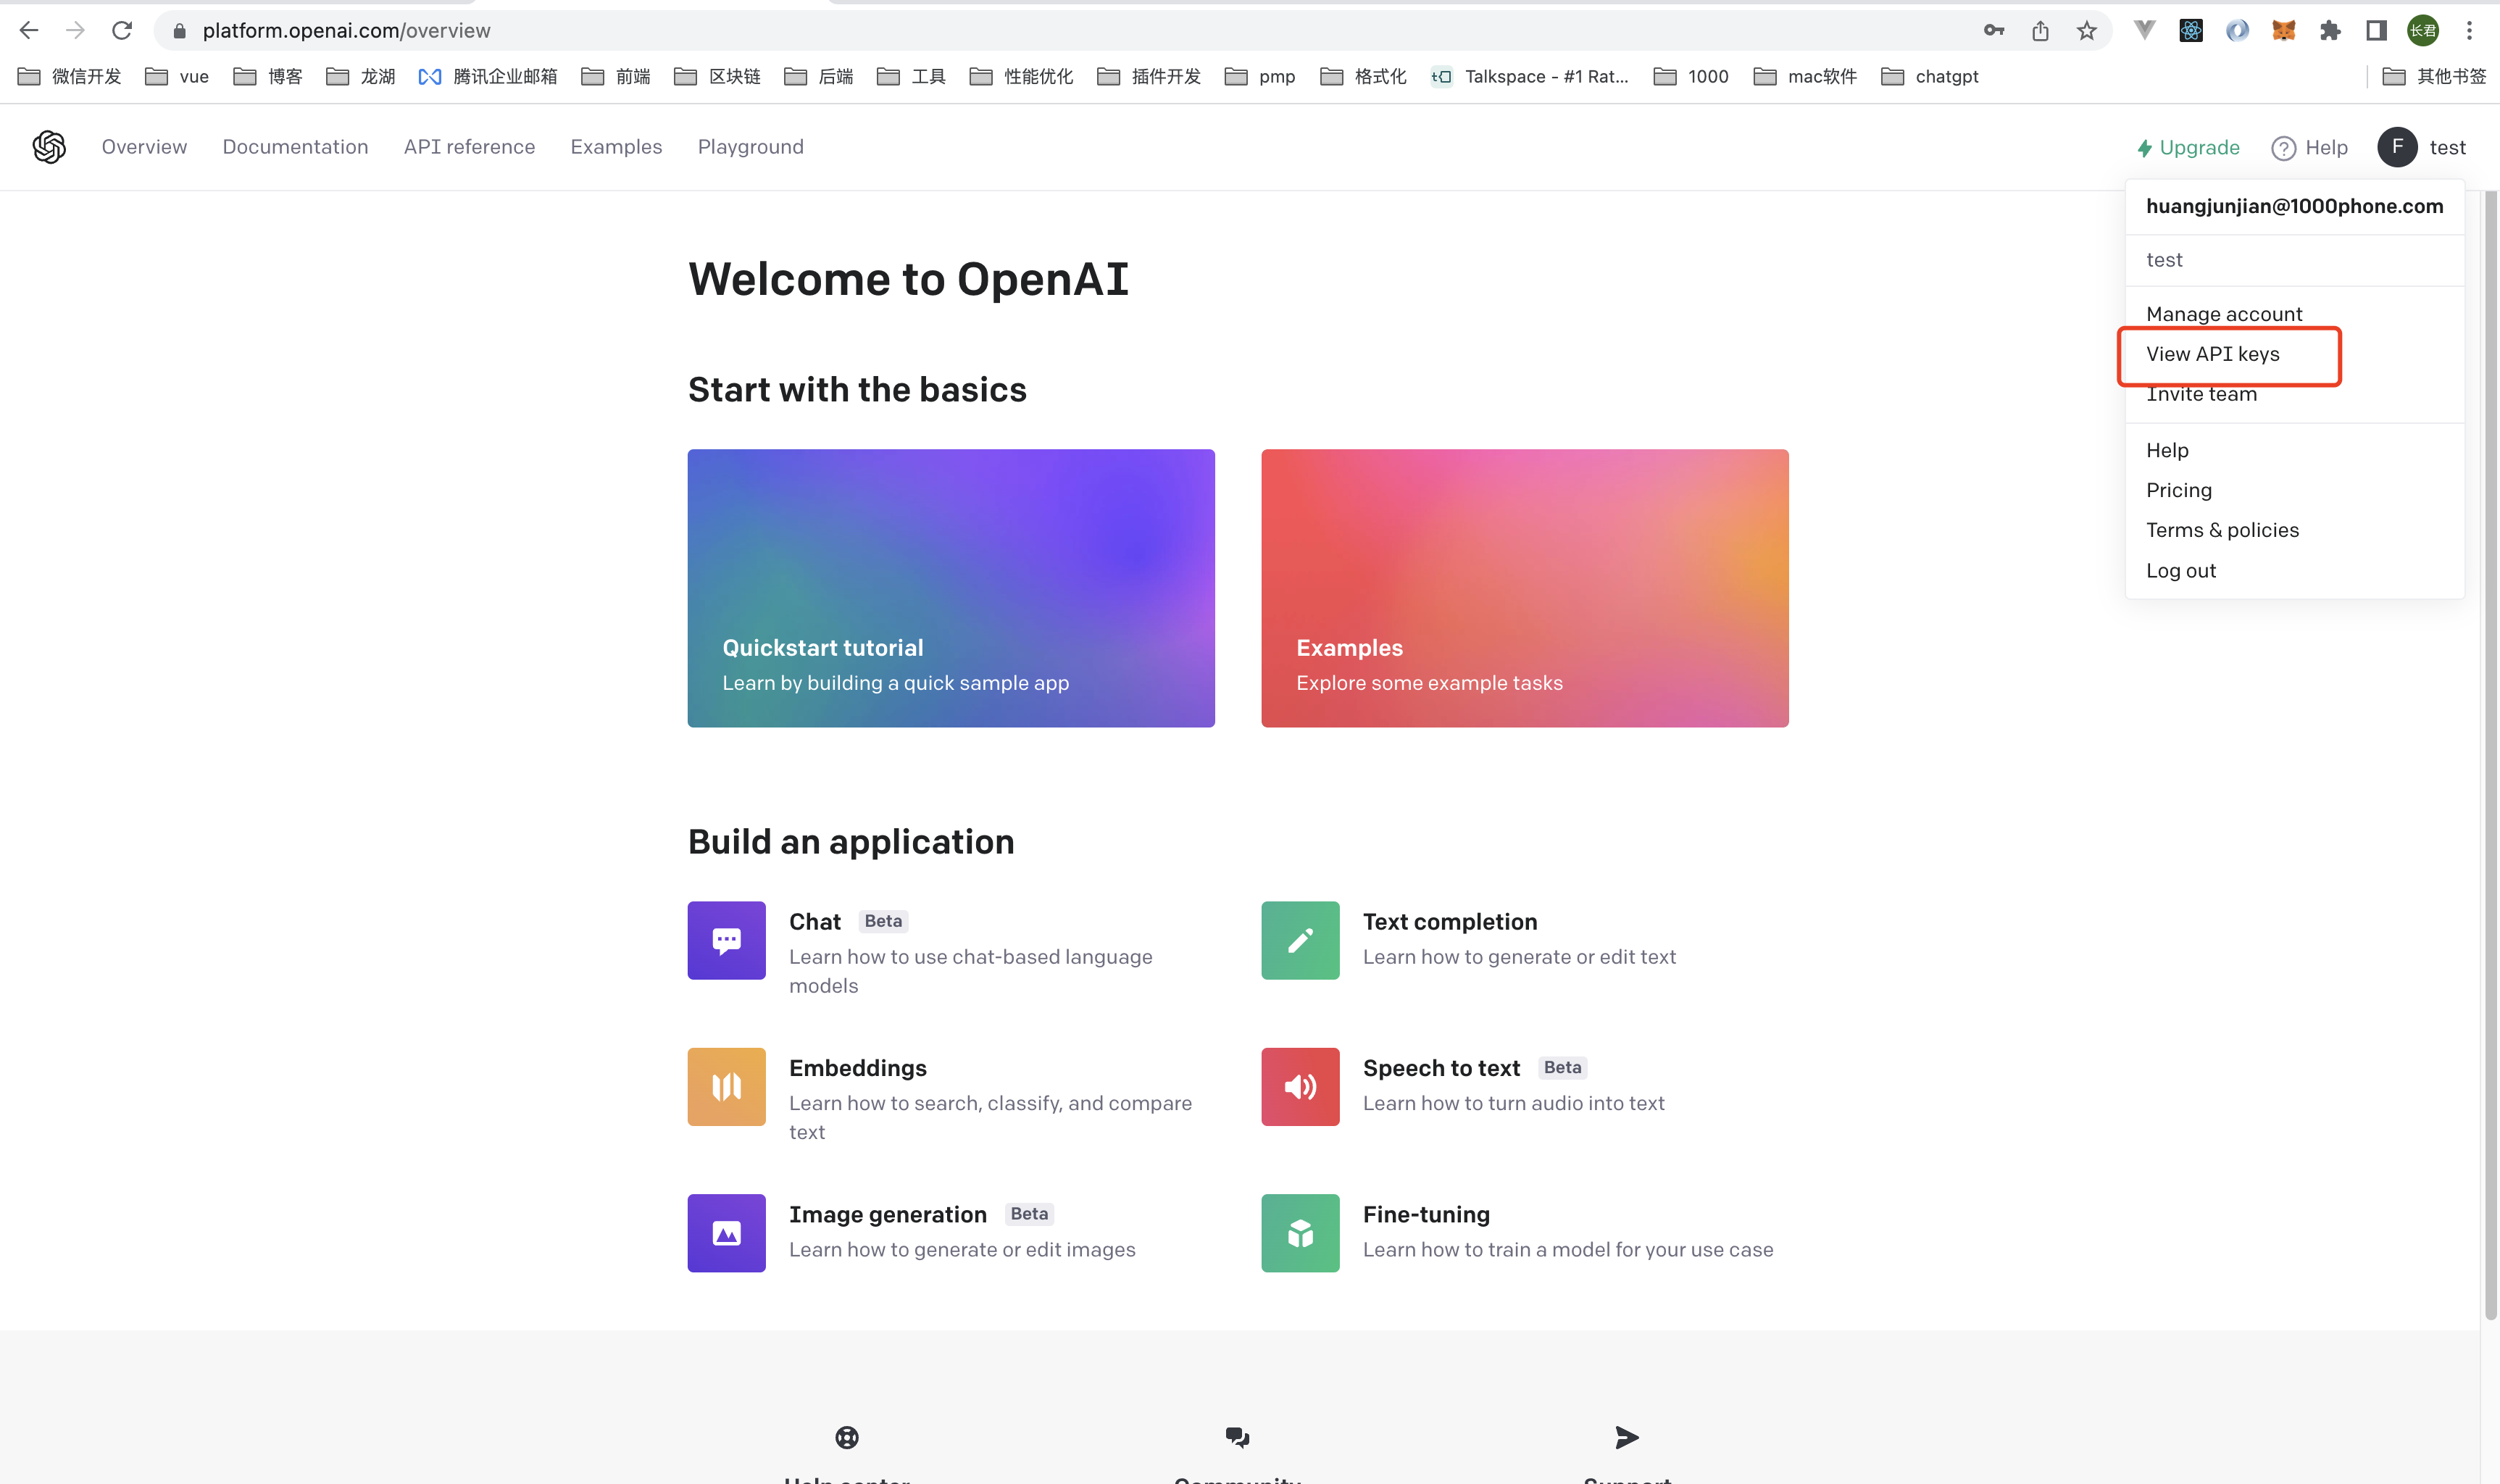Click the green Fine-tuning cube icon
Image resolution: width=2500 pixels, height=1484 pixels.
1300,1233
